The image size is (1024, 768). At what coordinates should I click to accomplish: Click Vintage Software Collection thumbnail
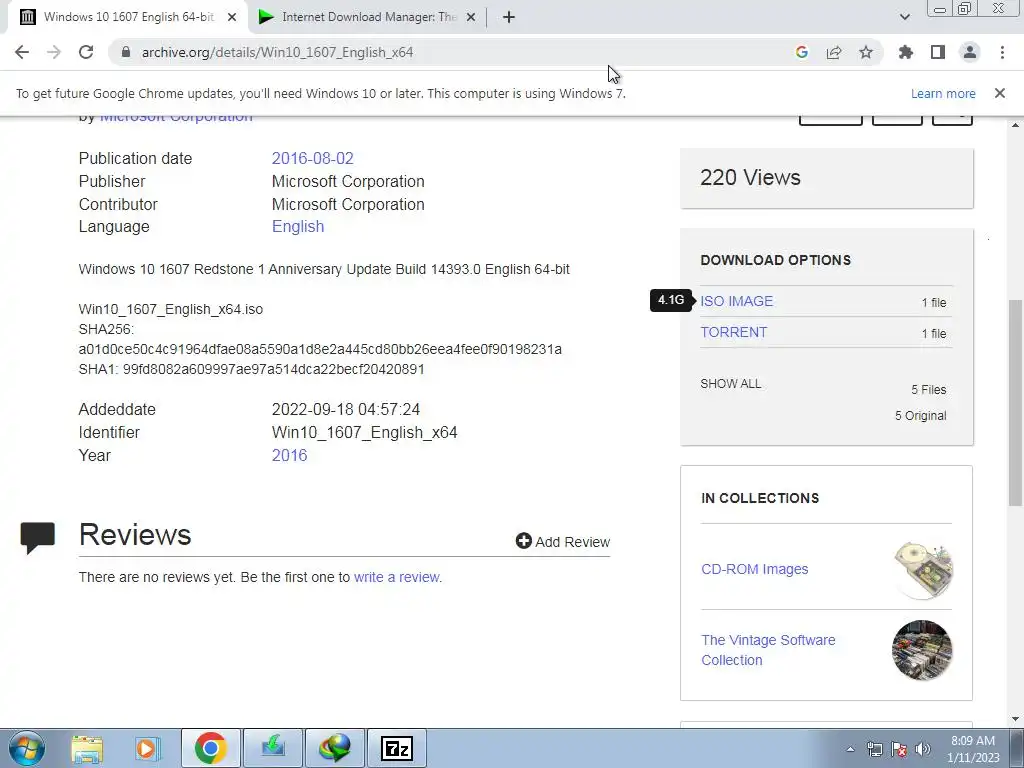pyautogui.click(x=922, y=650)
